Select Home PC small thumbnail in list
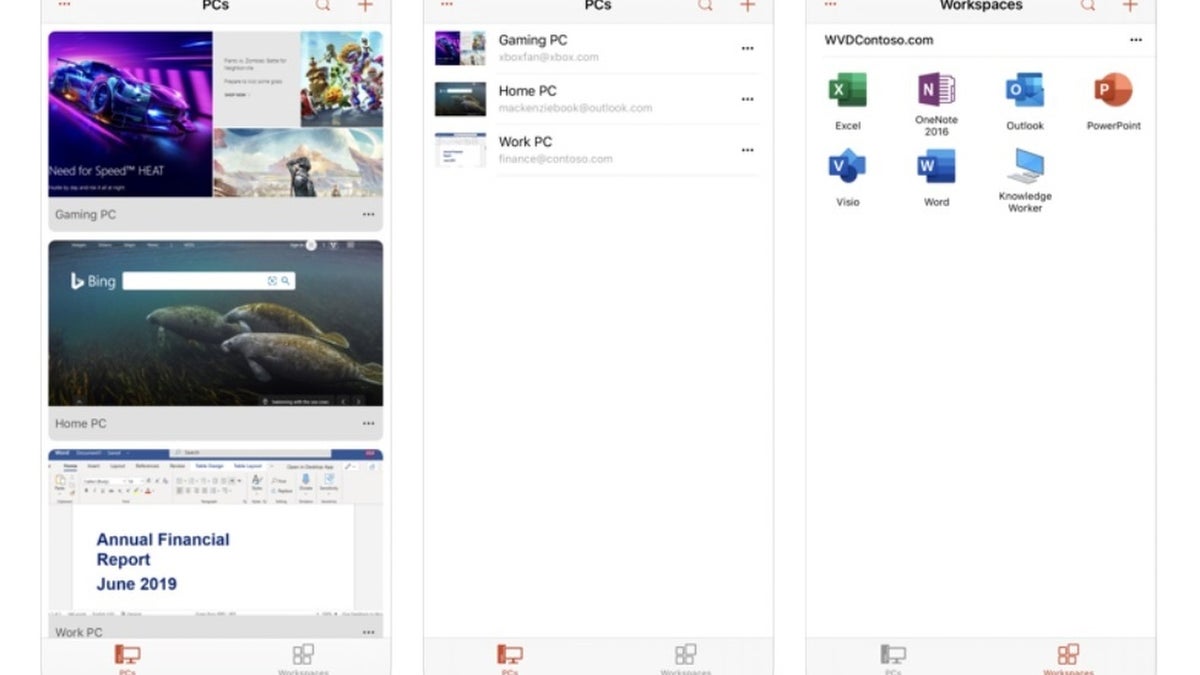 click(460, 99)
